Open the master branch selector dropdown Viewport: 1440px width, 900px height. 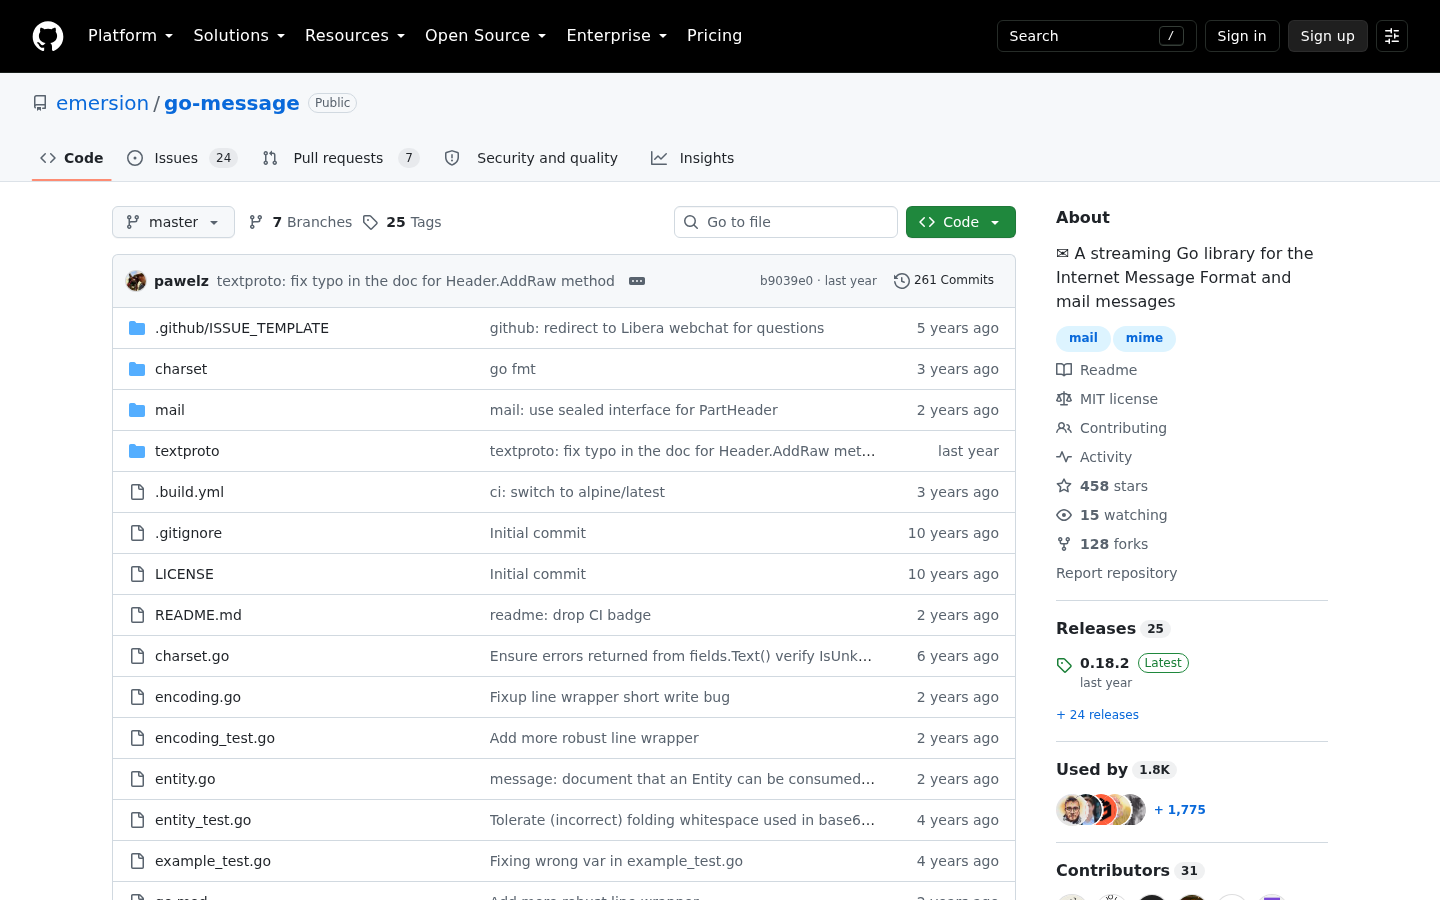point(173,222)
